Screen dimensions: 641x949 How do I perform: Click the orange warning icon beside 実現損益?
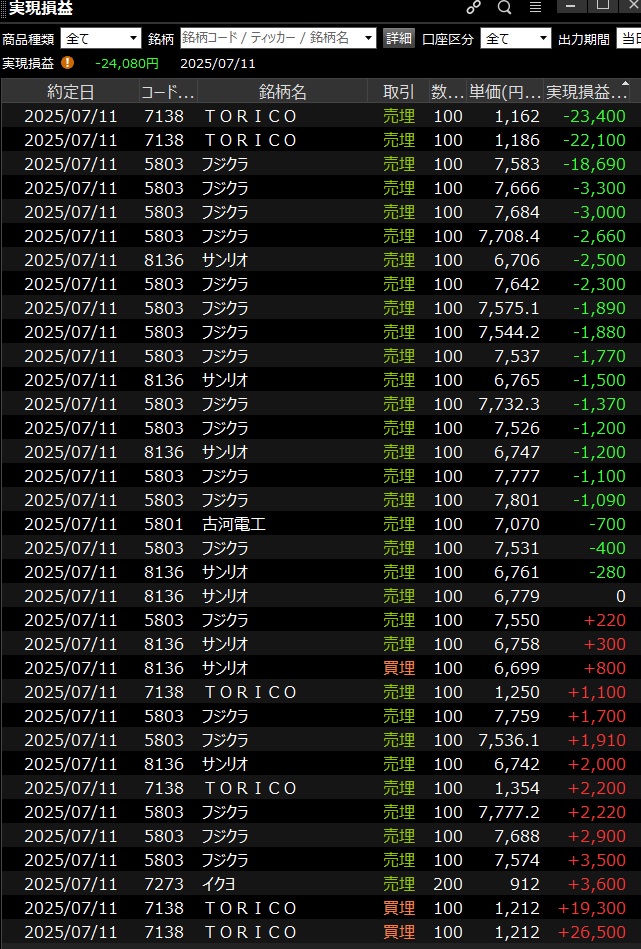tap(67, 63)
